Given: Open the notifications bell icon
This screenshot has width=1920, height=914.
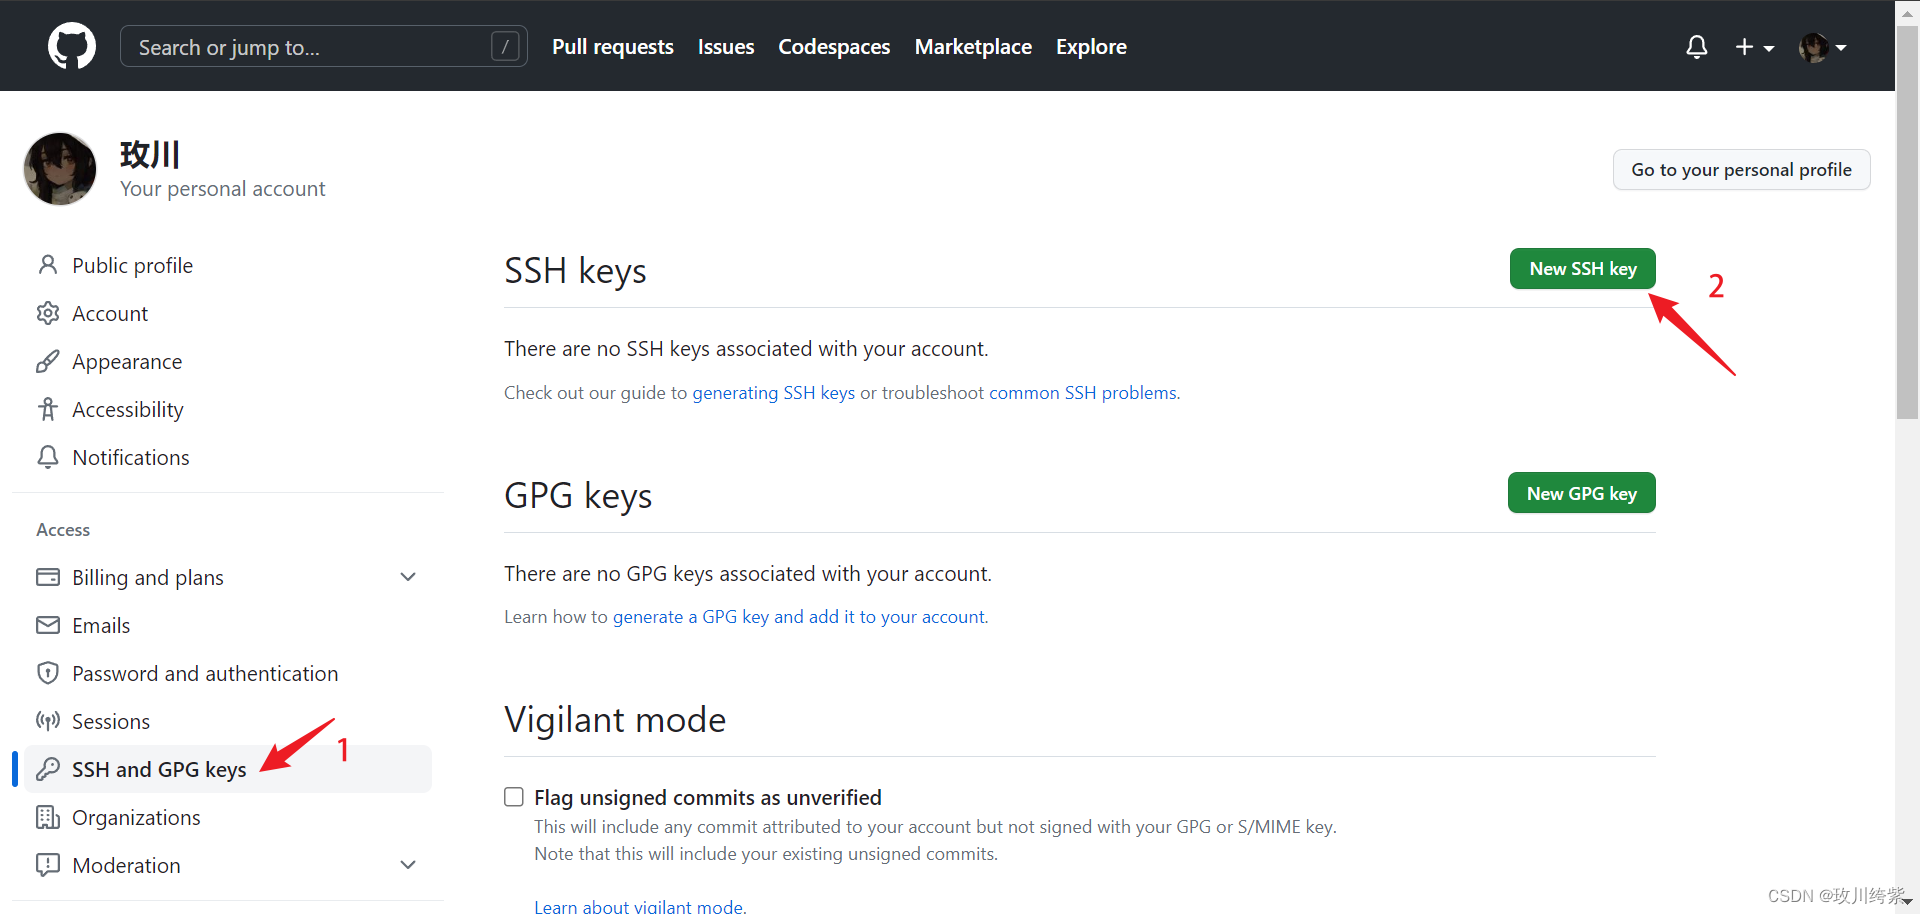Looking at the screenshot, I should point(1696,46).
